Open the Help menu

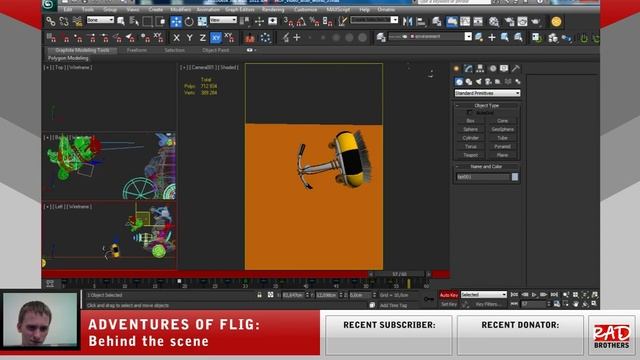(x=364, y=9)
